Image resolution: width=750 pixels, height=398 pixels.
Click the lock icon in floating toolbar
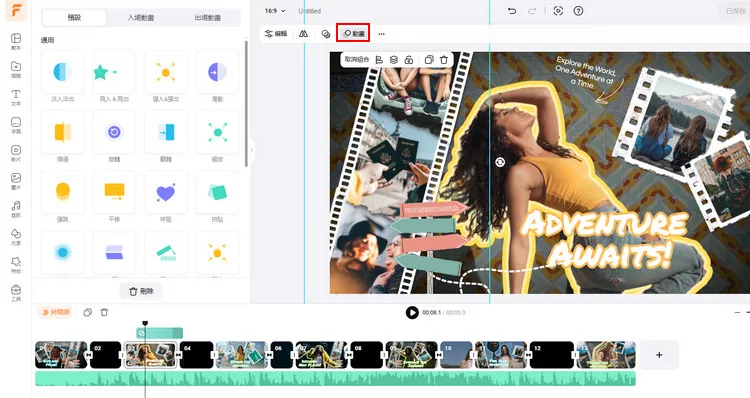click(408, 60)
